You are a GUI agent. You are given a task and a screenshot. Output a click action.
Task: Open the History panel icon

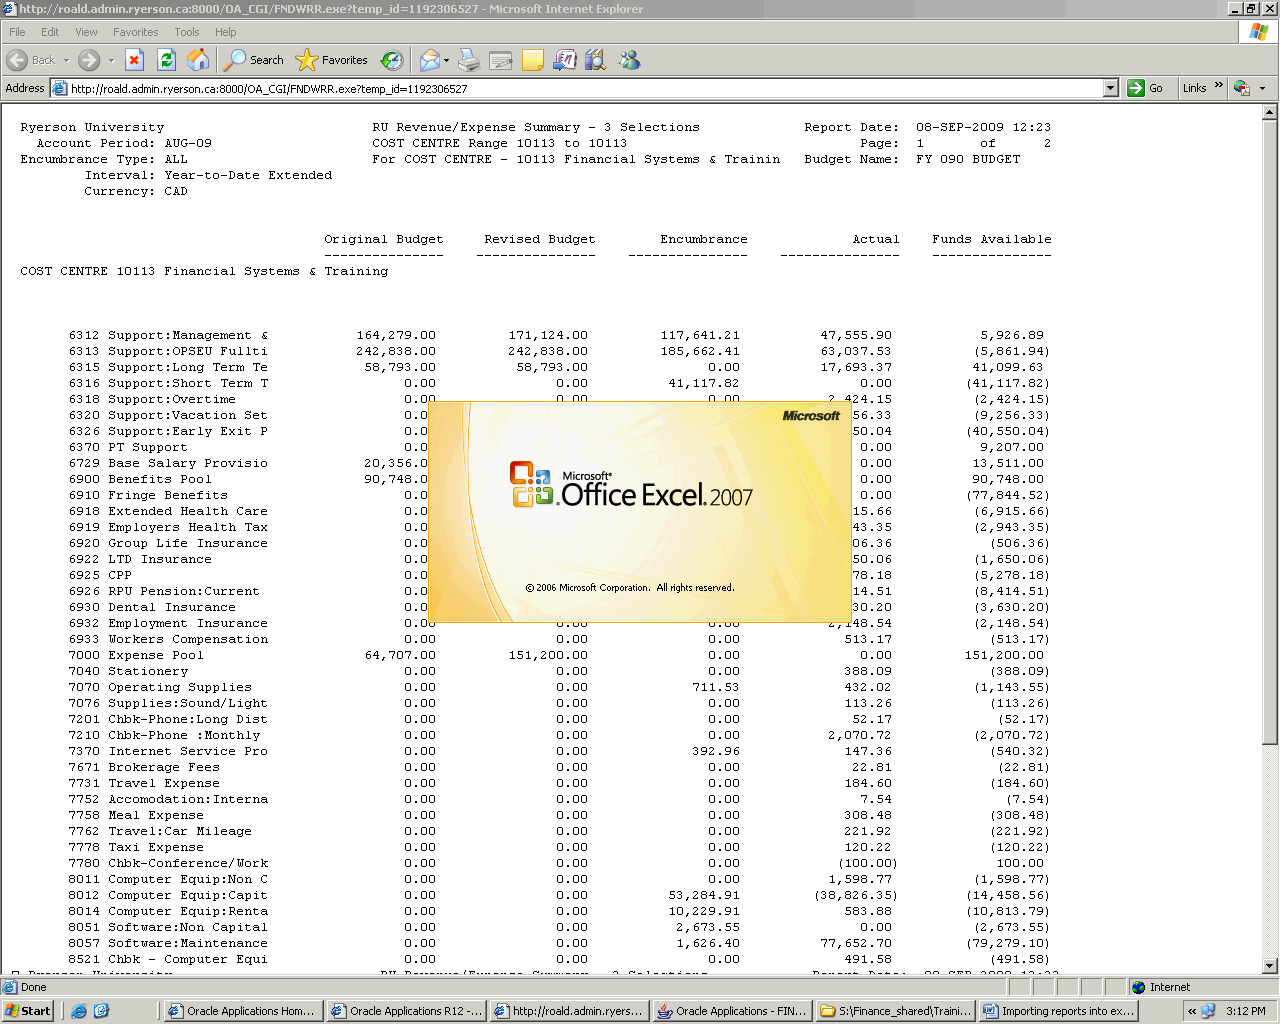click(392, 60)
